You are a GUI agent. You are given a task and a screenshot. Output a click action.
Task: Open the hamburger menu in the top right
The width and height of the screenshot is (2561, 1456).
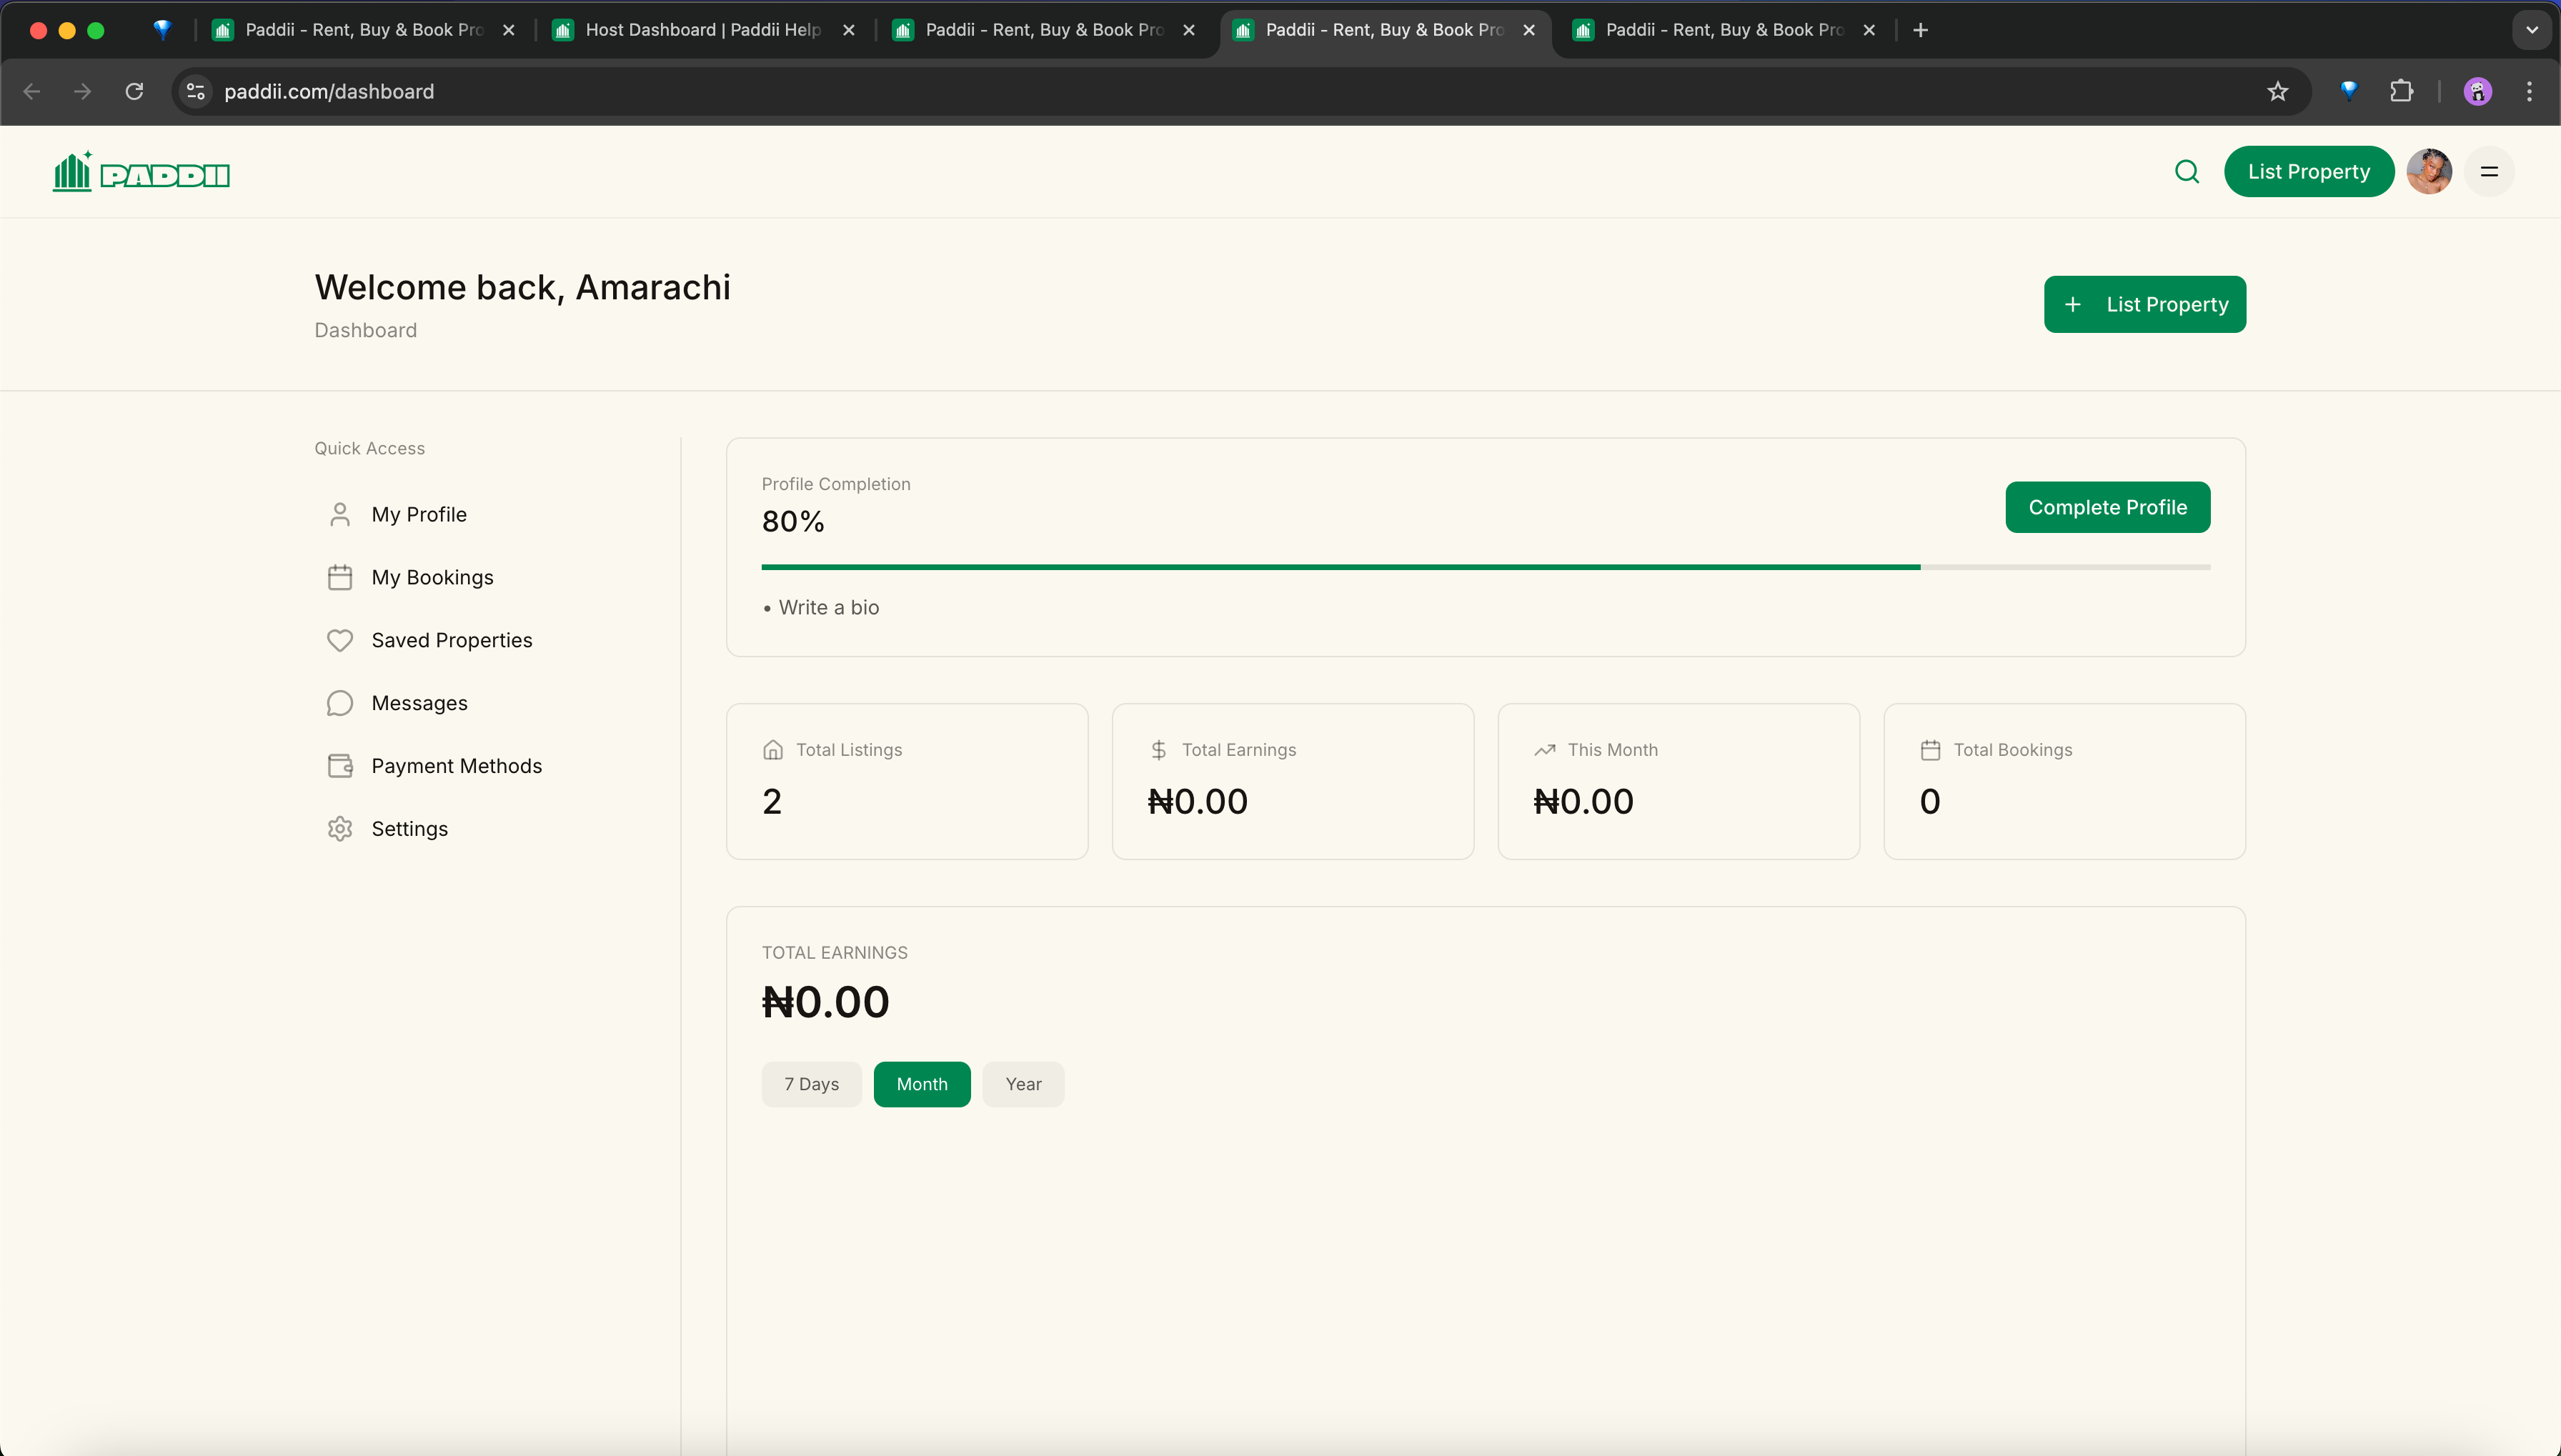click(2490, 171)
